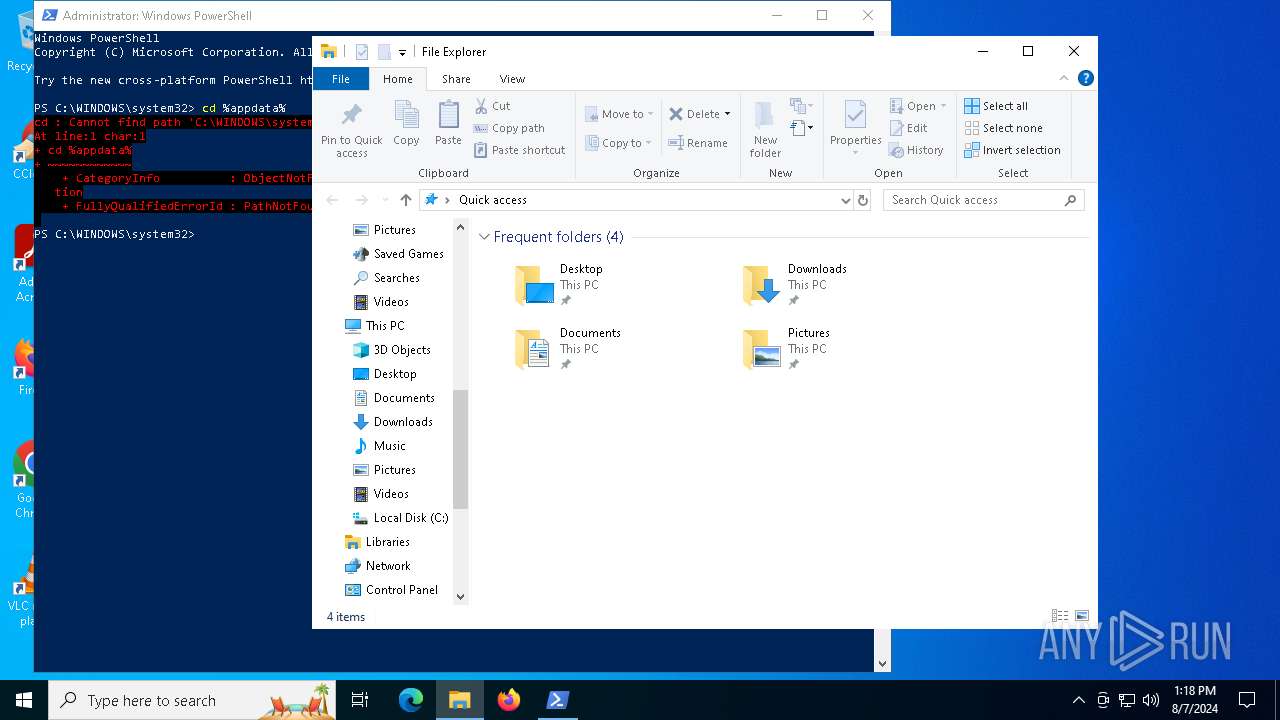Open the File tab
Viewport: 1280px width, 720px height.
tap(341, 79)
